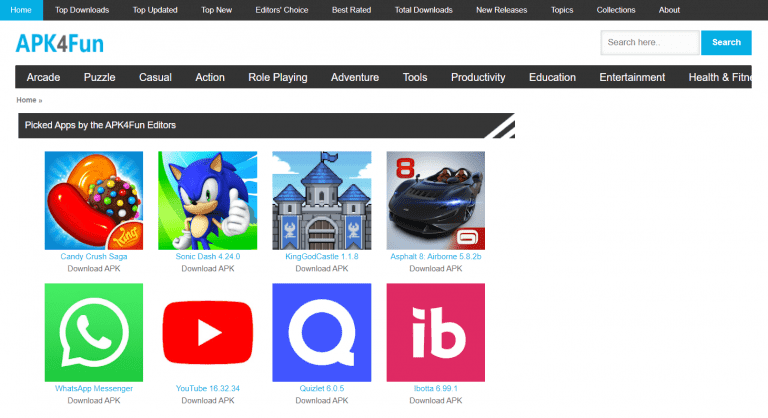Click the APK4Fun site logo
This screenshot has width=768, height=418.
click(59, 44)
